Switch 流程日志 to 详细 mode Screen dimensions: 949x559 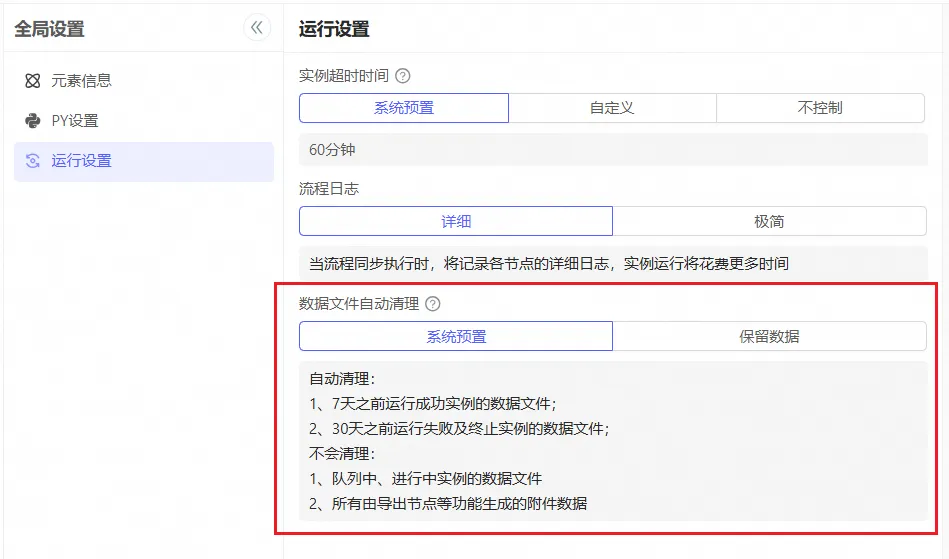[456, 221]
